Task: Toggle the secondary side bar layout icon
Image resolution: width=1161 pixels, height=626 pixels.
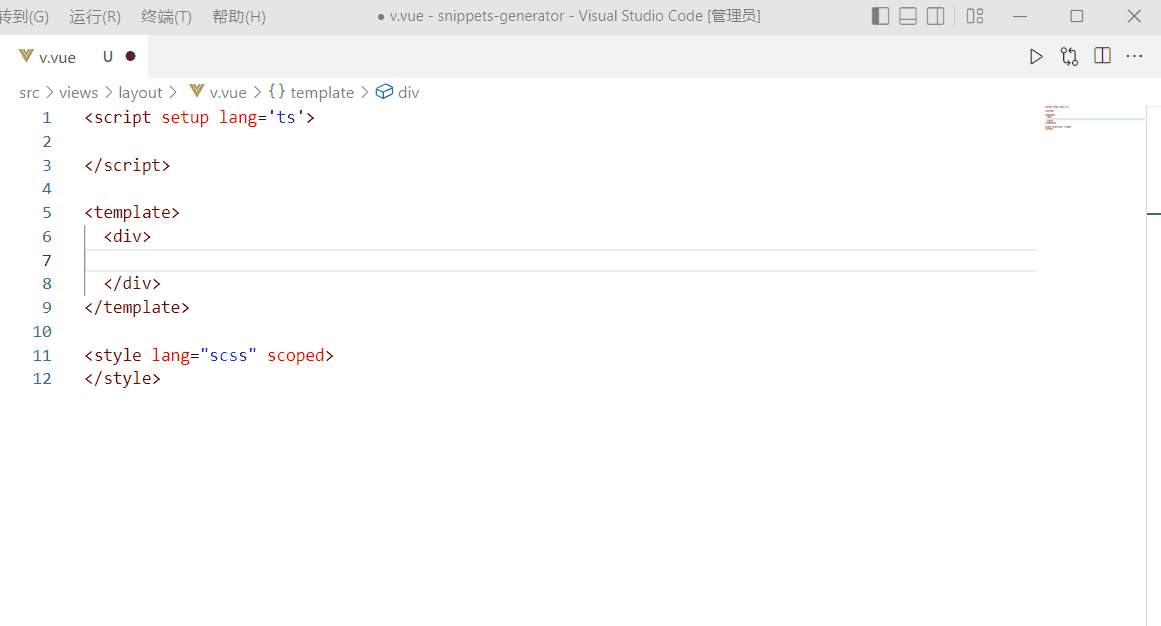Action: (936, 16)
